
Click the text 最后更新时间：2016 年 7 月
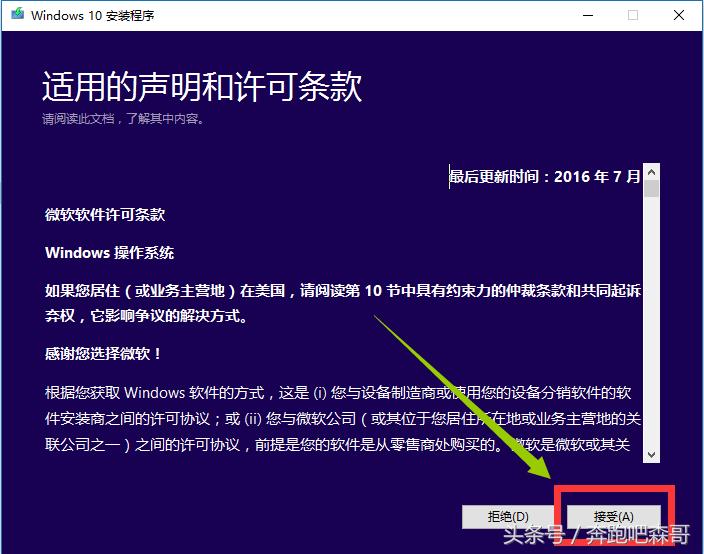(x=545, y=176)
